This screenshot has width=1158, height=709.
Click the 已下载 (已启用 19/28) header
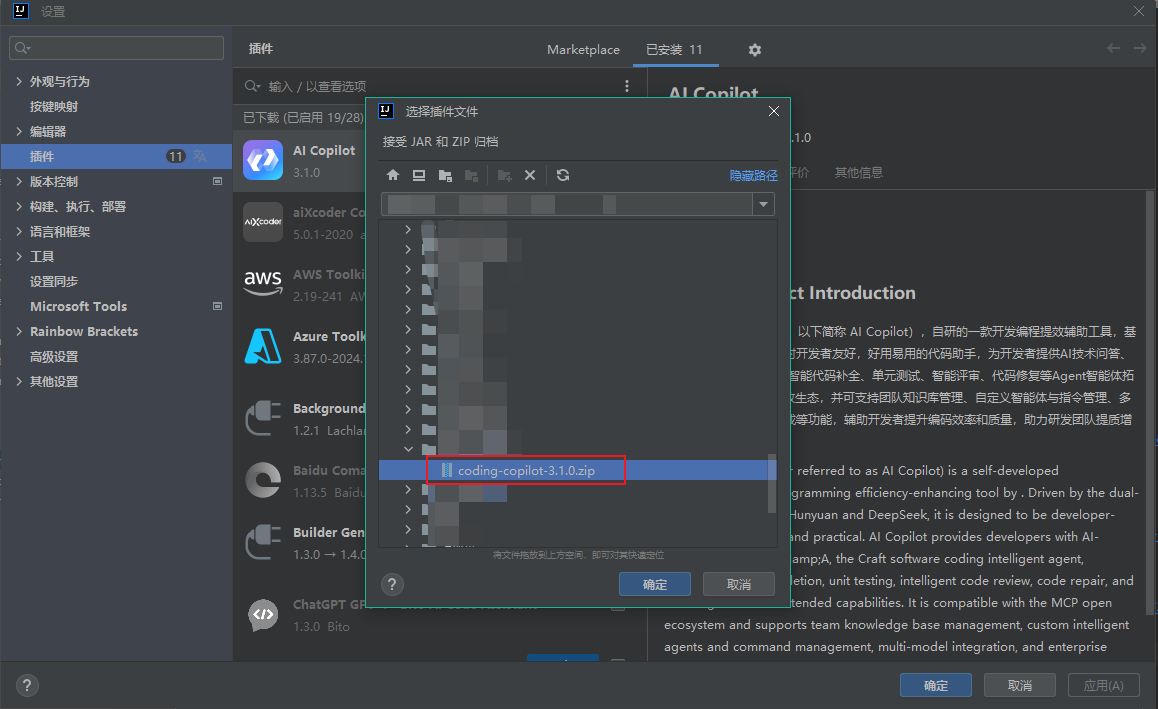[304, 117]
